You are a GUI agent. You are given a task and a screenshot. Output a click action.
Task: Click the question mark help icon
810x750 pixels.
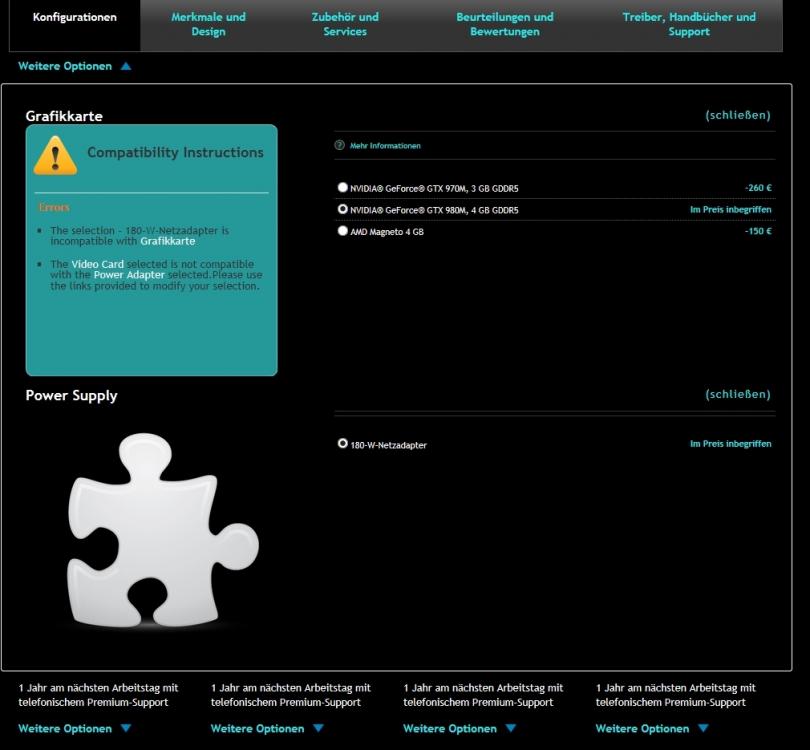coord(340,146)
